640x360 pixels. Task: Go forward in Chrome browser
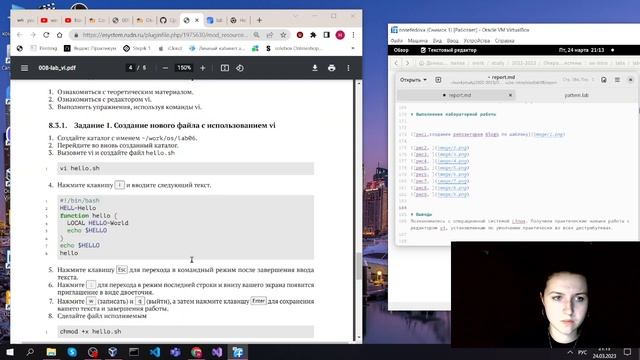(x=33, y=35)
